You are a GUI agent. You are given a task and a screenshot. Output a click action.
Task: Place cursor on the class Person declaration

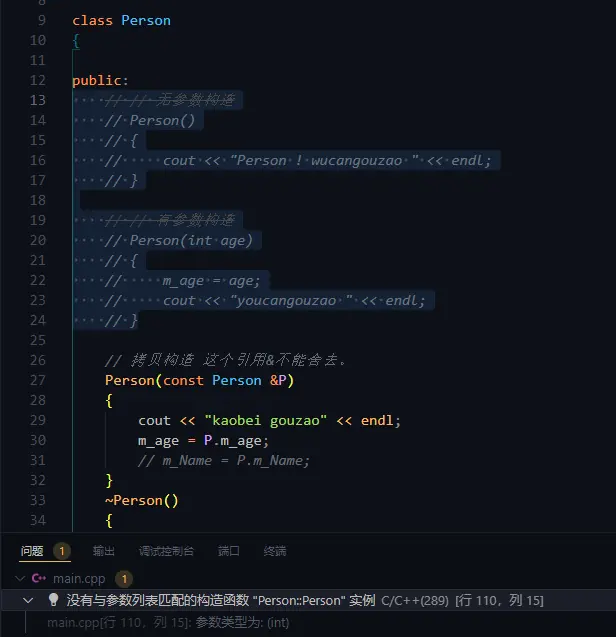(121, 20)
